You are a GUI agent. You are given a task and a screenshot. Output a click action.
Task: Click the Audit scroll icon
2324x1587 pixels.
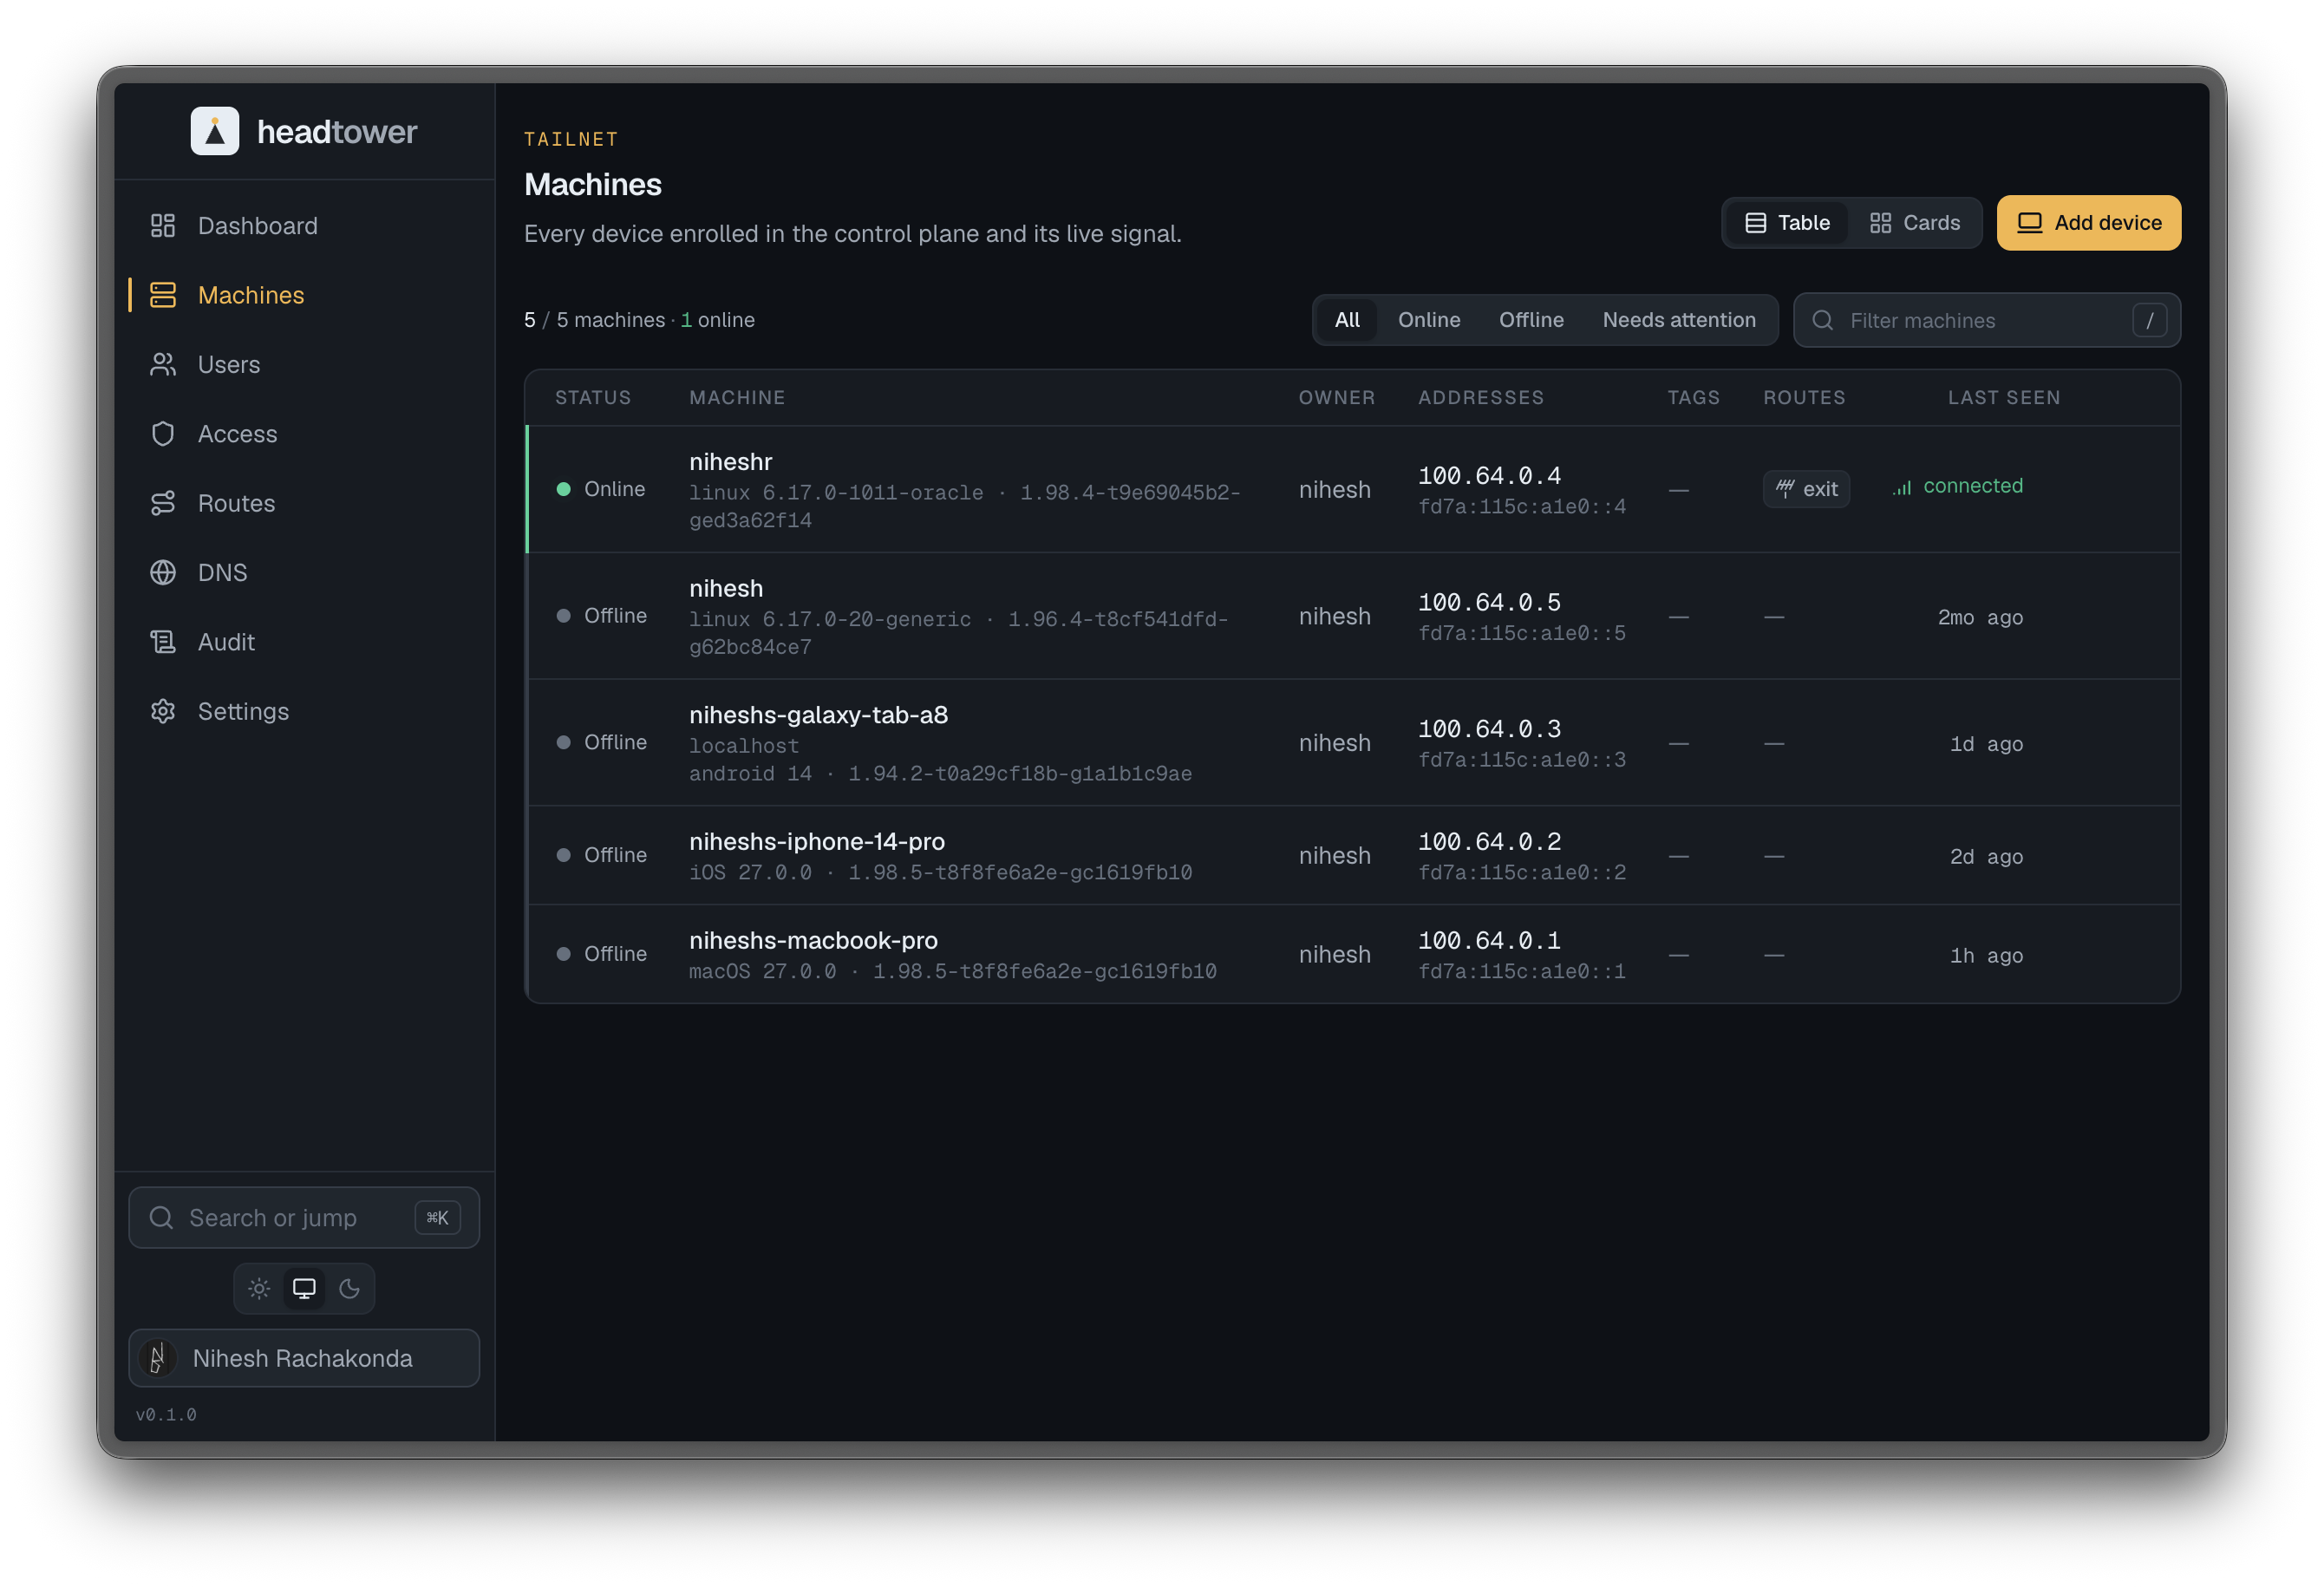click(163, 642)
